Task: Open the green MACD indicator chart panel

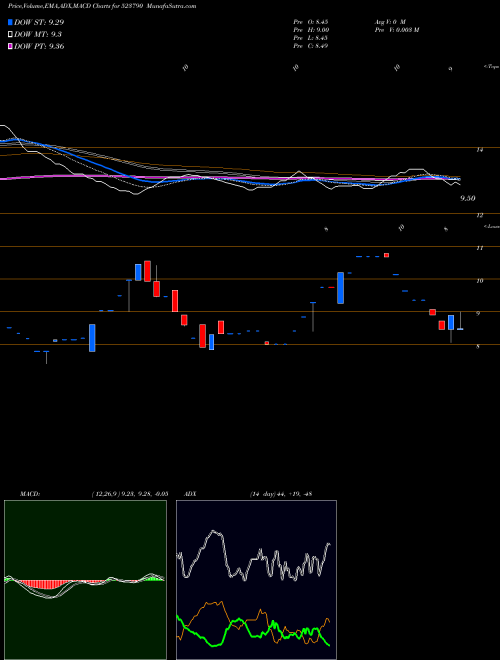Action: click(85, 580)
